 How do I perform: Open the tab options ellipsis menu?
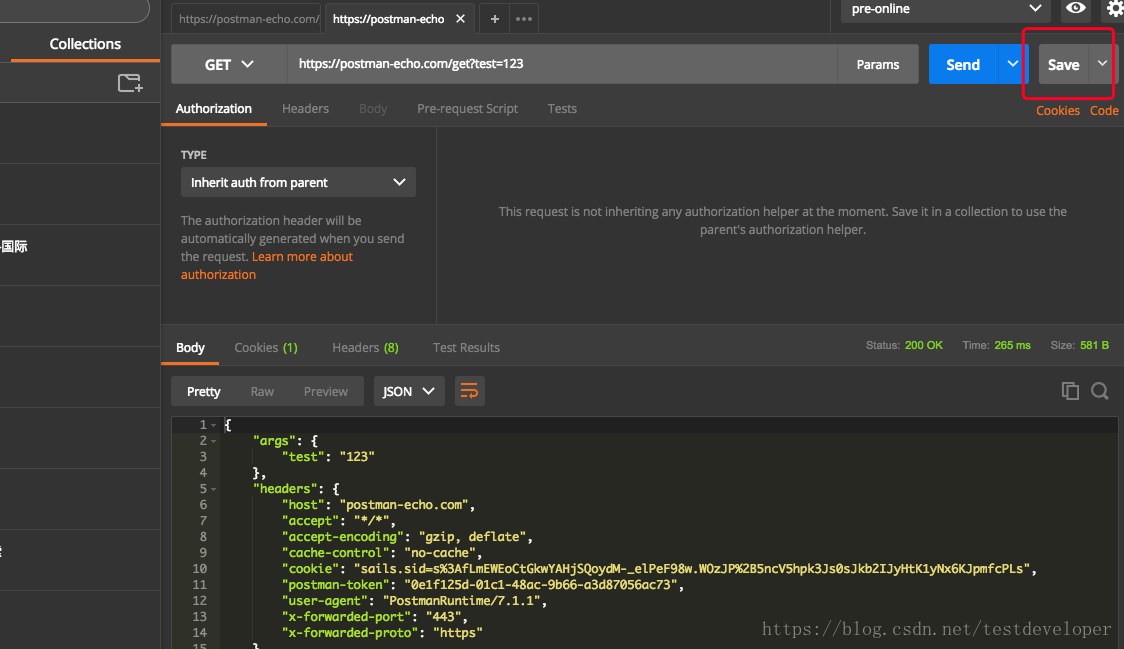tap(523, 19)
